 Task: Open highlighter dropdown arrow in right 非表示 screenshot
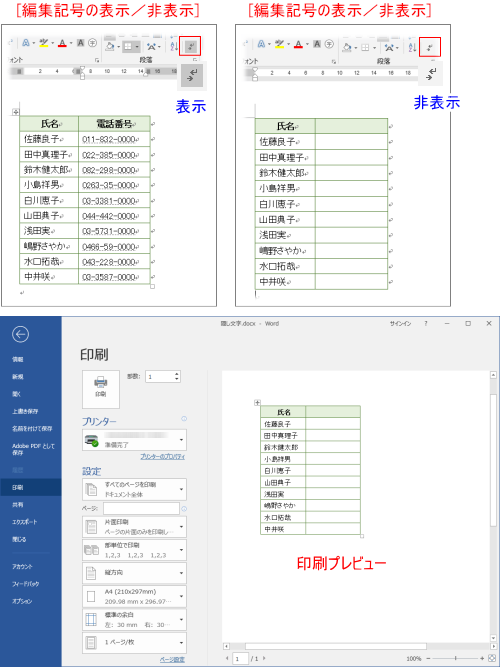point(289,44)
